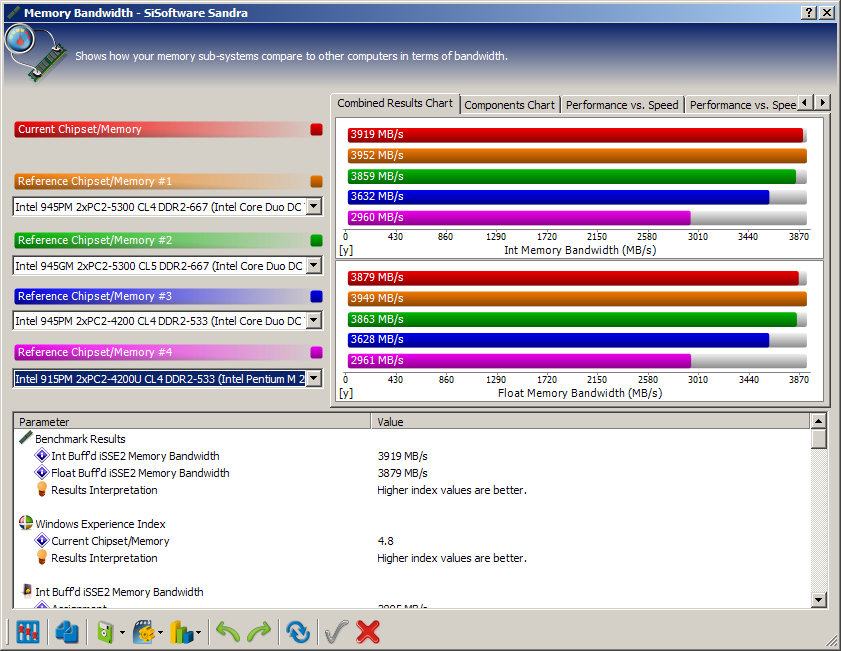The height and width of the screenshot is (651, 841).
Task: Click the Float Memory Bandwidth (MB/s) axis title
Action: pos(580,393)
